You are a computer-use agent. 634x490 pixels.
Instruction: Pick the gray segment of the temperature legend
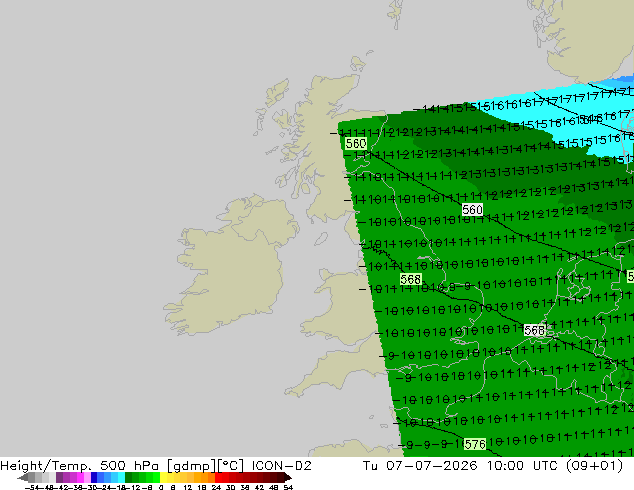point(32,477)
